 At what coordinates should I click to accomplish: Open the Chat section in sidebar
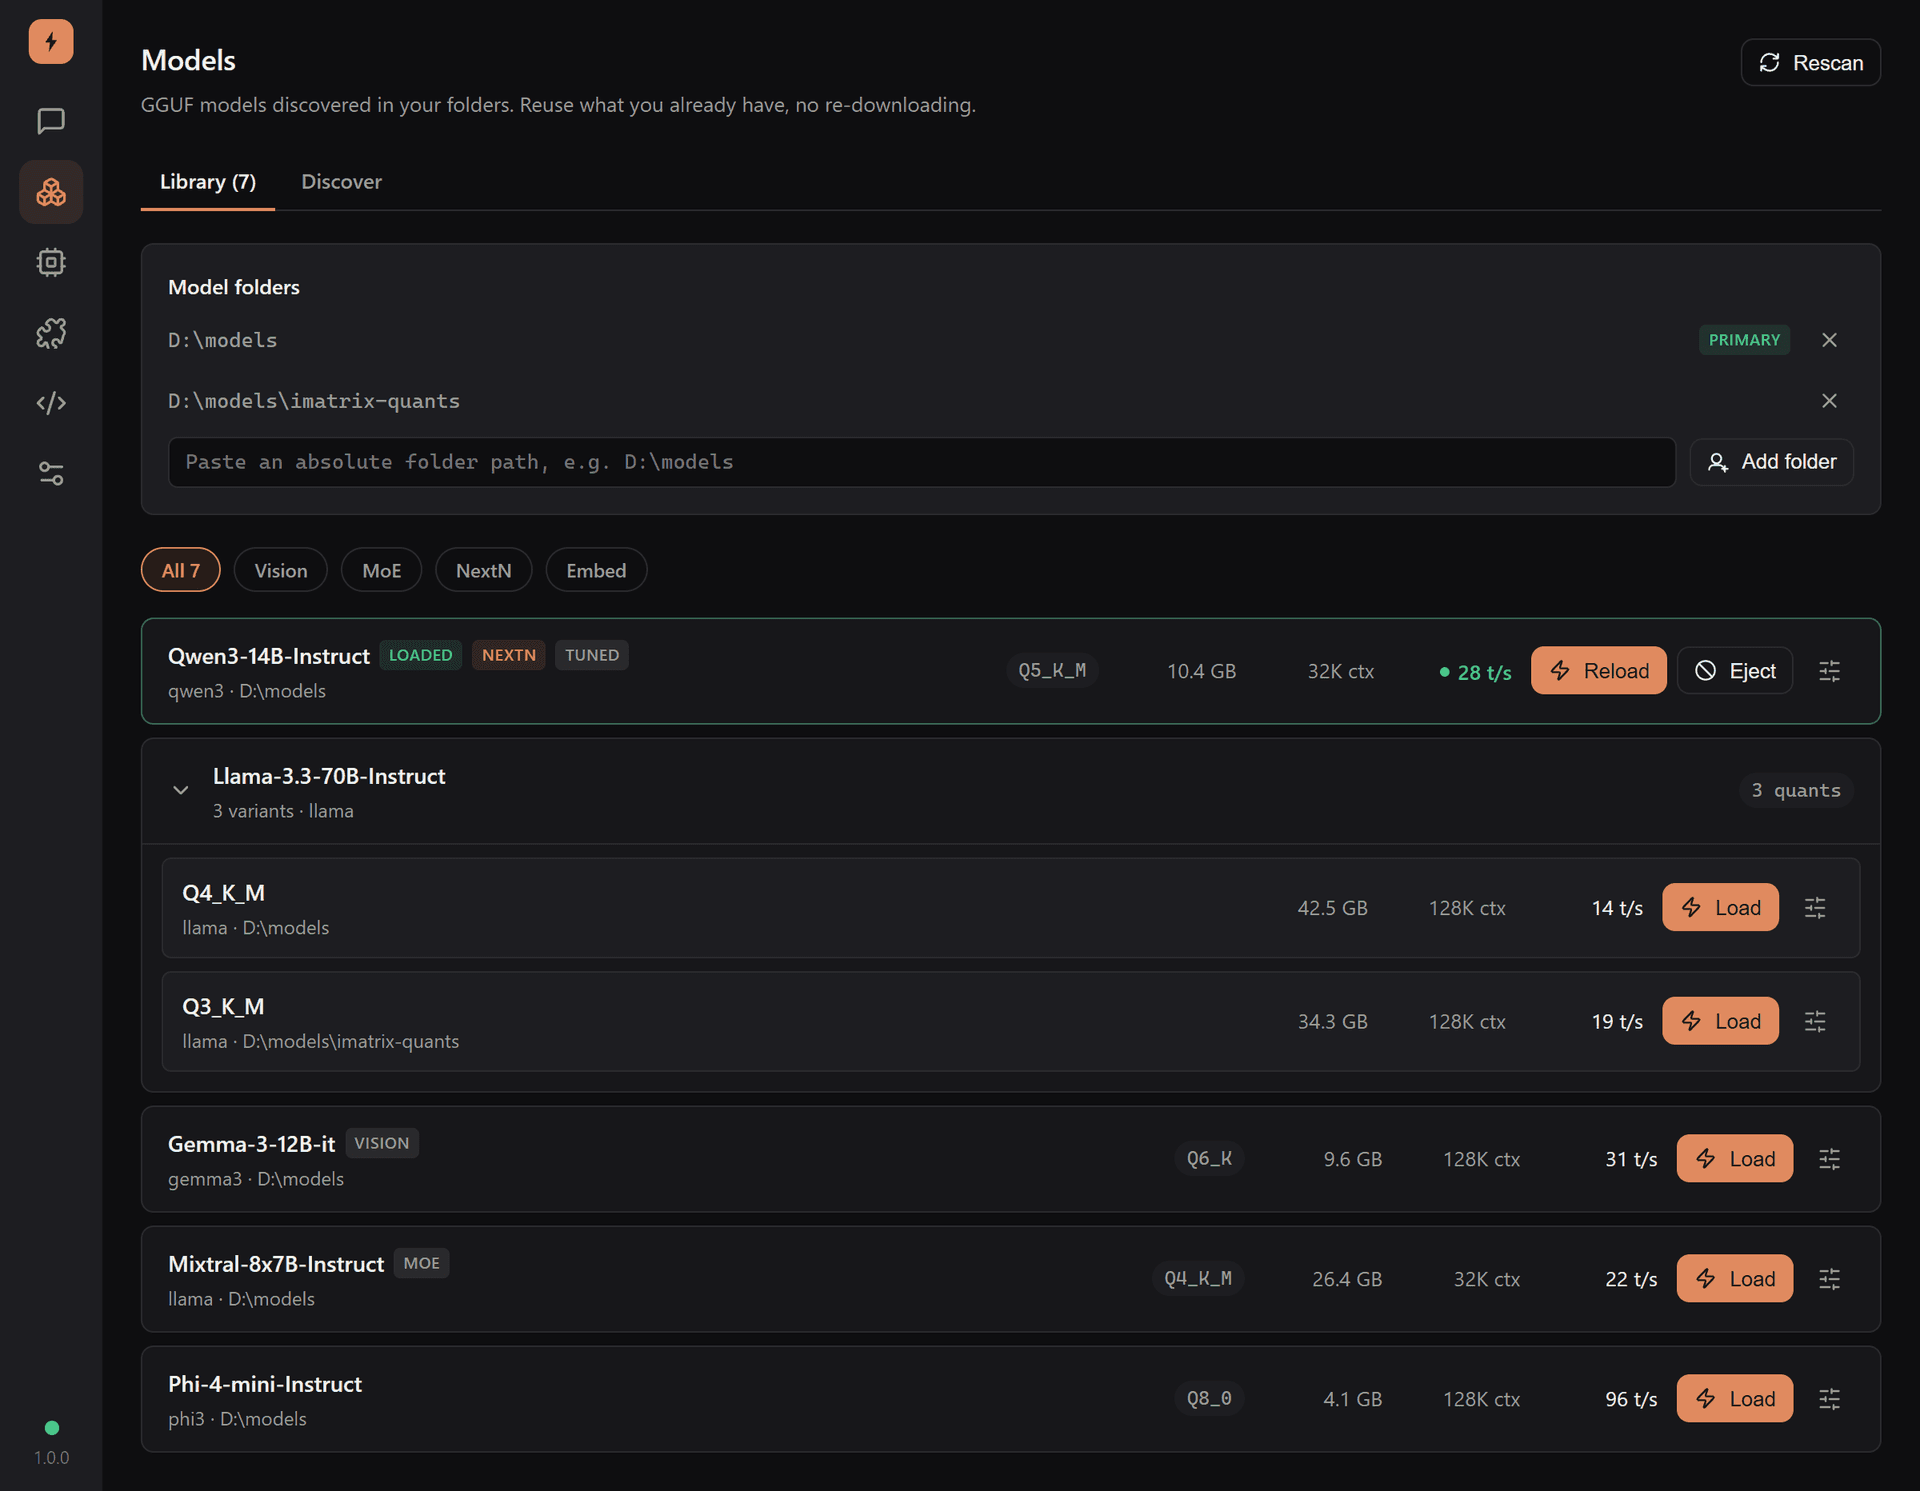tap(51, 121)
